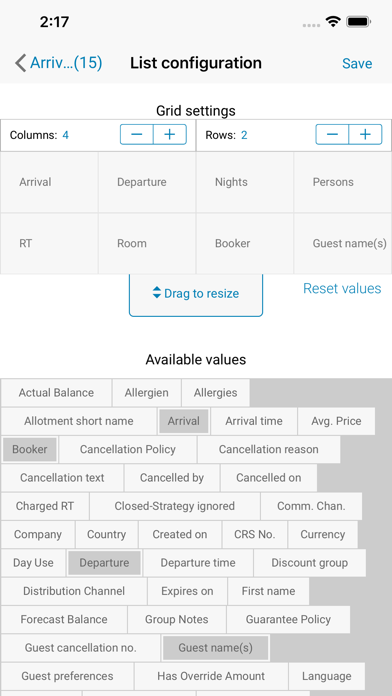This screenshot has height=696, width=392.
Task: Save the list configuration
Action: pyautogui.click(x=357, y=63)
